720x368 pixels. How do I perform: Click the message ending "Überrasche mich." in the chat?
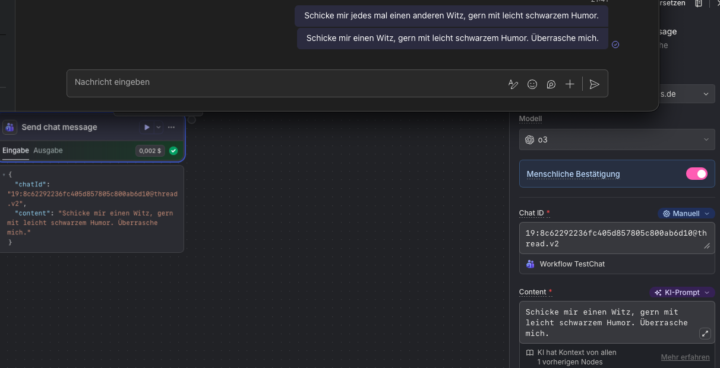coord(452,38)
